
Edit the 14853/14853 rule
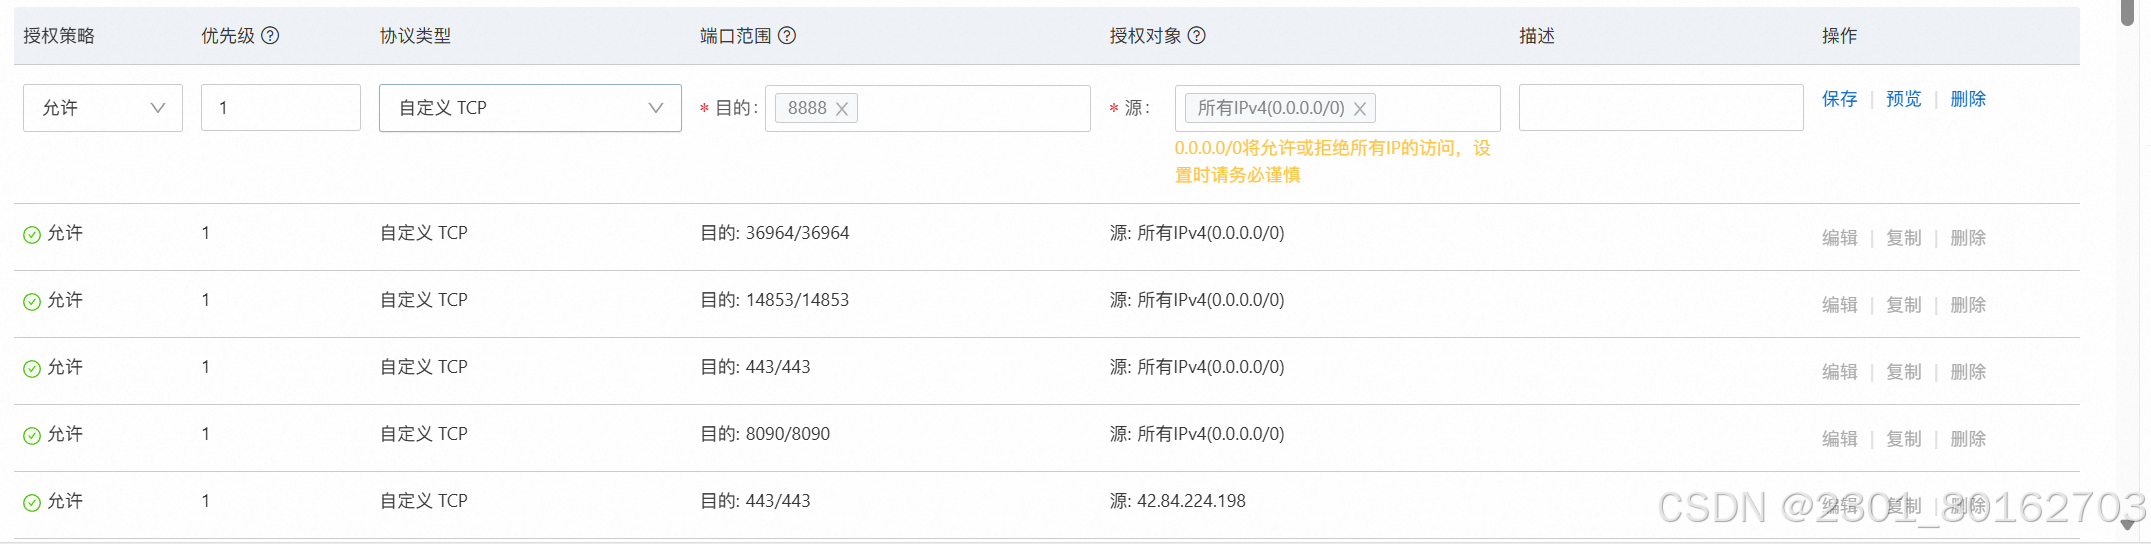1839,305
